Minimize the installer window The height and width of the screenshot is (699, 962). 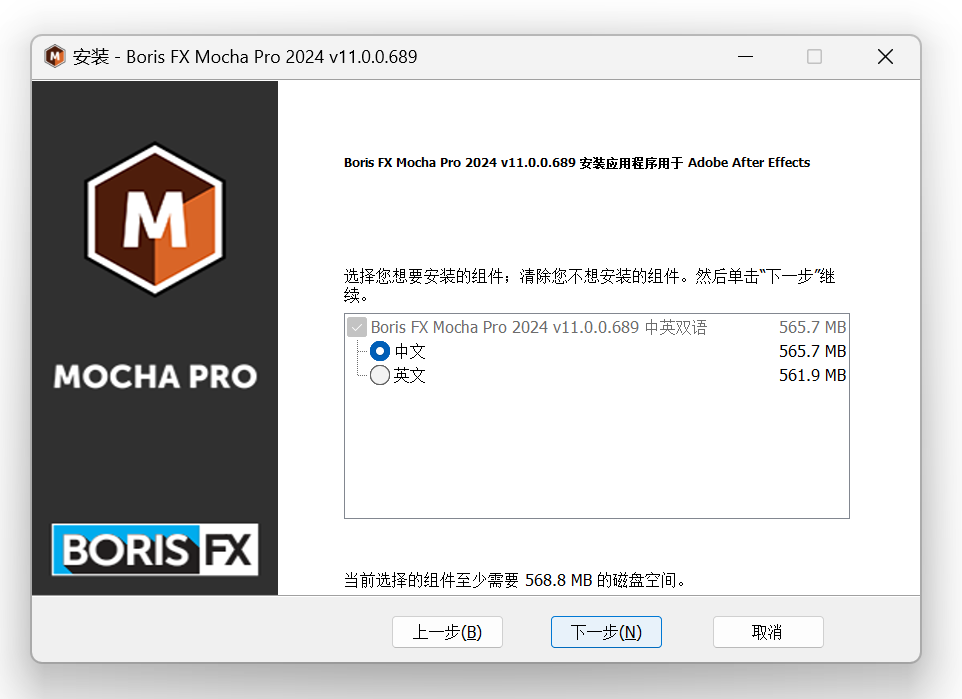pos(745,56)
